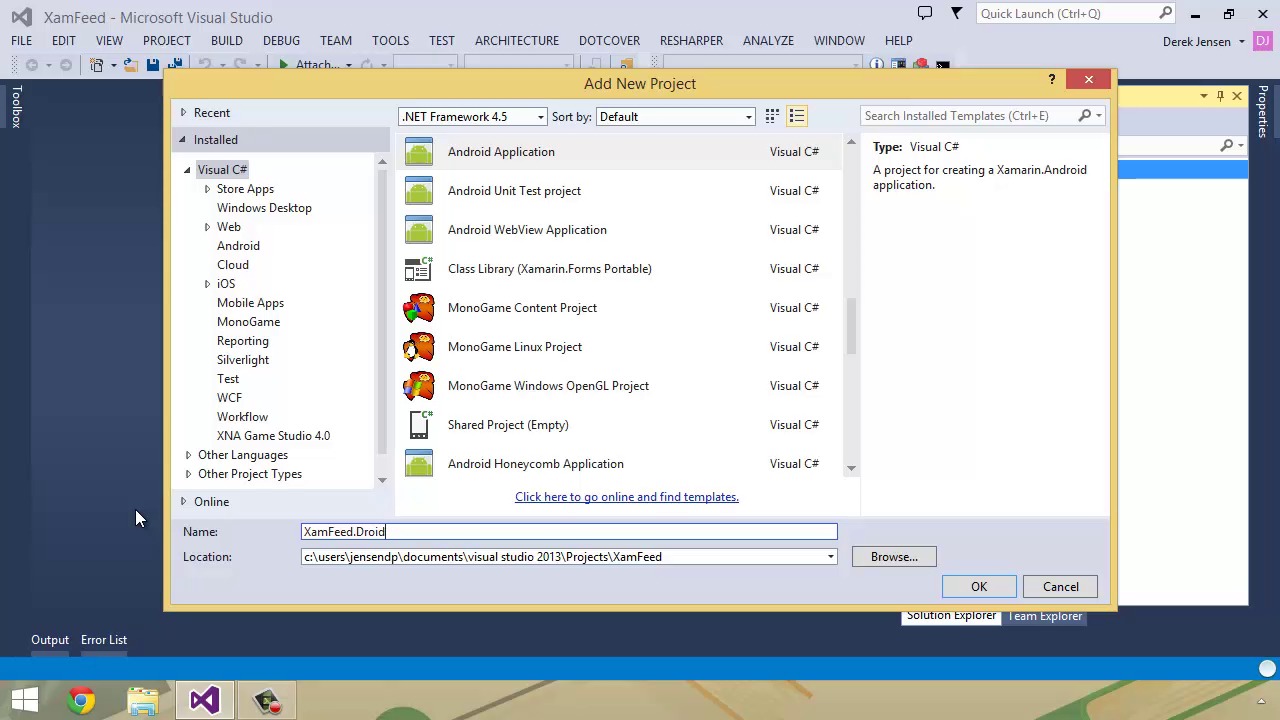Image resolution: width=1280 pixels, height=720 pixels.
Task: Select Mobile Apps in the category tree
Action: click(250, 303)
